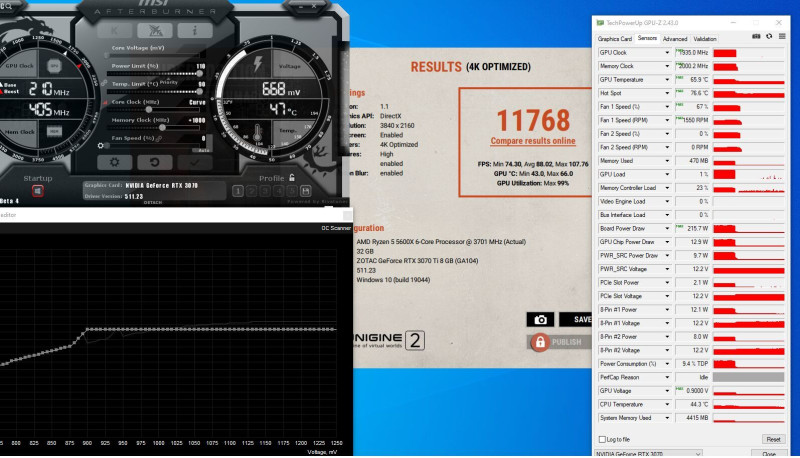Toggle the link icon beside Temp. Limit
Screen dimensions: 800x458
104,83
